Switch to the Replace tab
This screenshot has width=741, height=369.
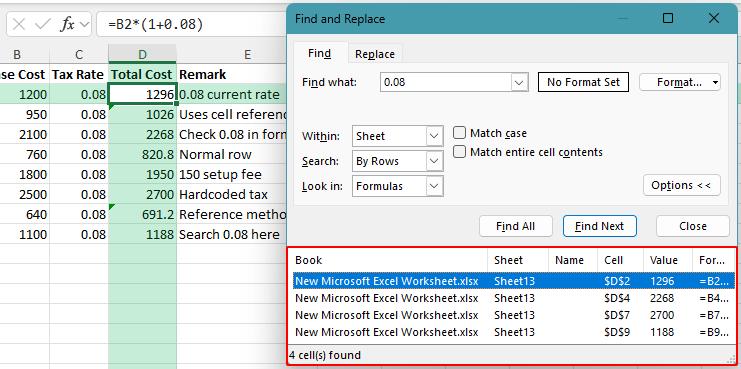(375, 54)
